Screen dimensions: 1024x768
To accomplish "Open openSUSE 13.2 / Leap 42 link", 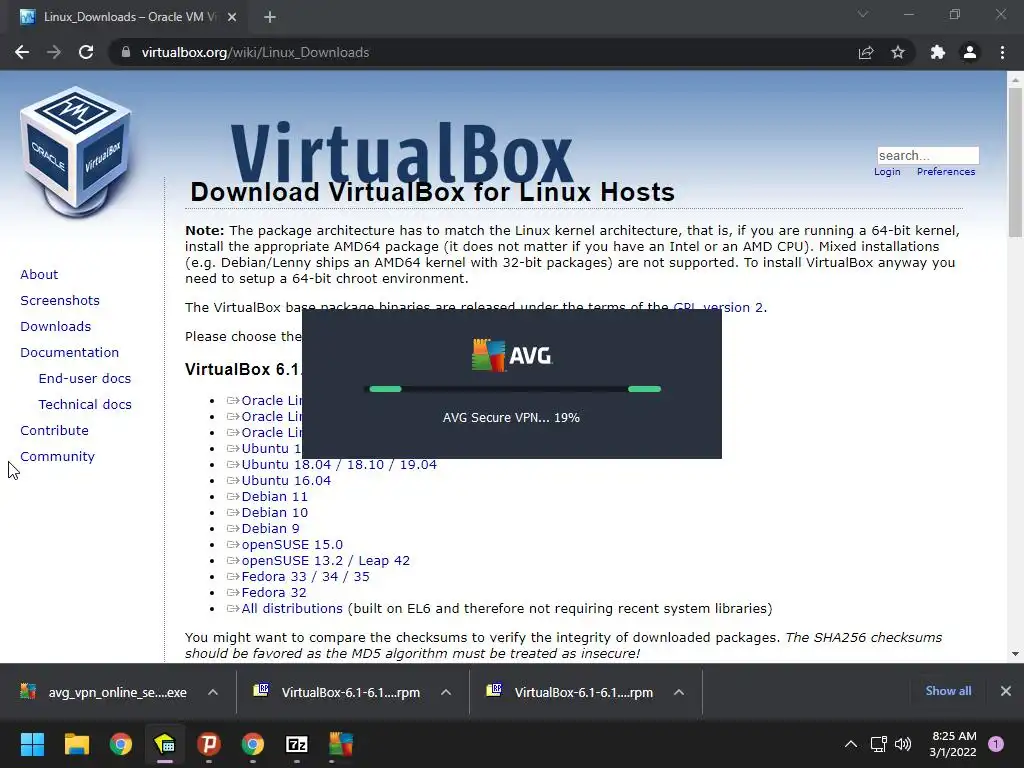I will 325,560.
